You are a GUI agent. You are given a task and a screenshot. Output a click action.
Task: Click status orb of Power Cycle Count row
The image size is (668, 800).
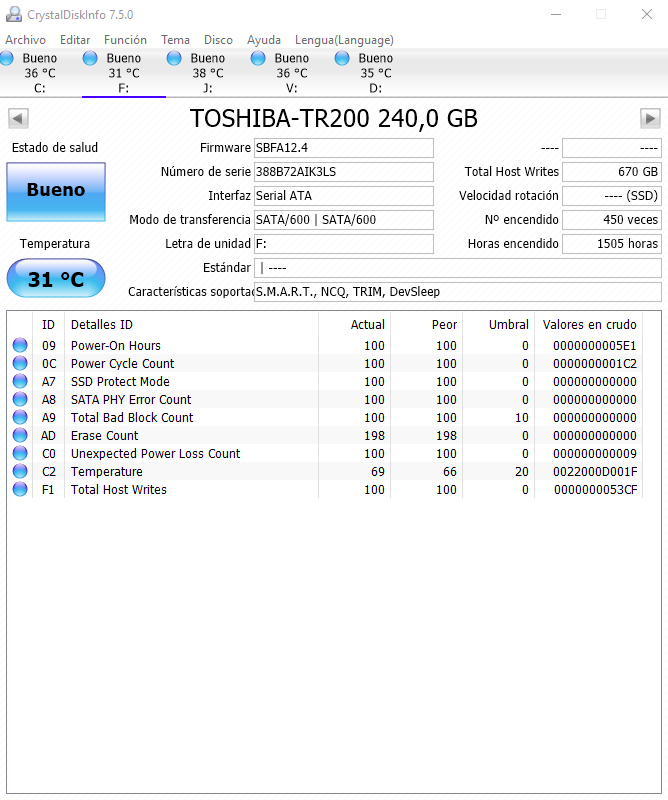(x=20, y=363)
